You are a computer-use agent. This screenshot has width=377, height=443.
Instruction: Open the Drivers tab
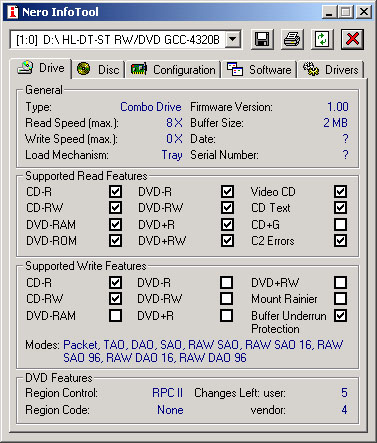click(330, 70)
